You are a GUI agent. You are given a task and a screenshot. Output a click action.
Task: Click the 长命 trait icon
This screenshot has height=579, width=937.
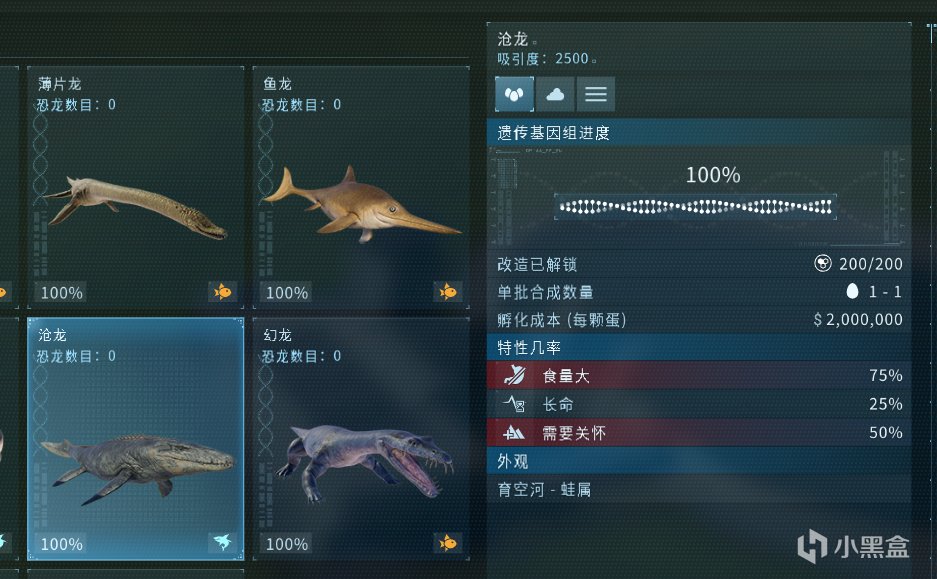pos(514,404)
